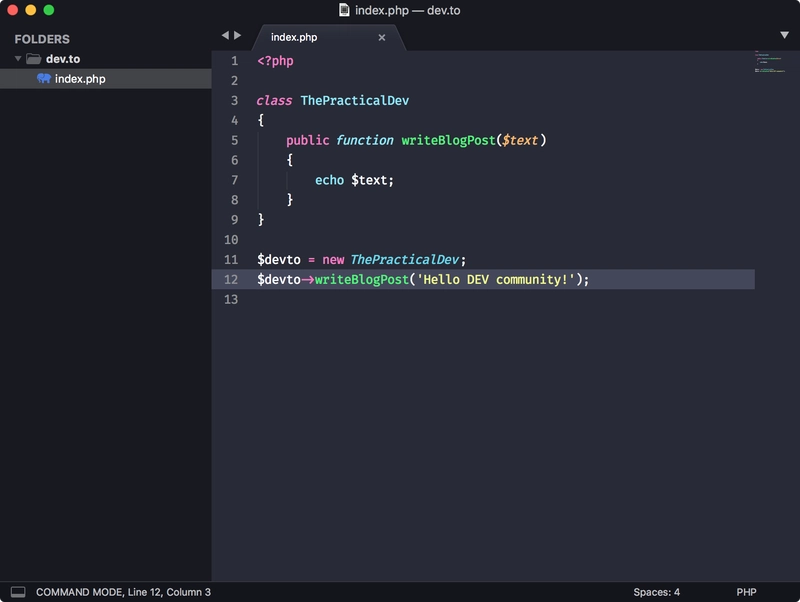Click the FOLDERS sidebar heading

[x=42, y=39]
